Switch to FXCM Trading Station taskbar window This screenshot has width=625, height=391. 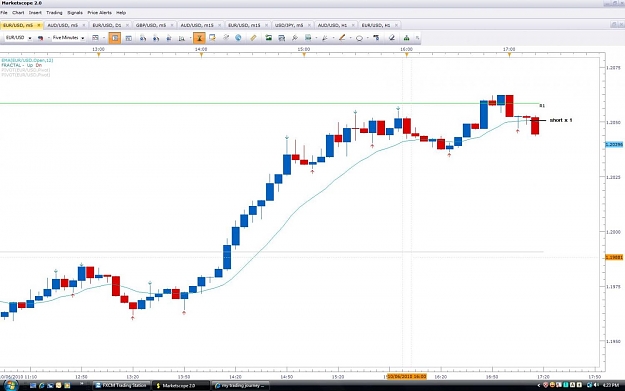[x=122, y=385]
